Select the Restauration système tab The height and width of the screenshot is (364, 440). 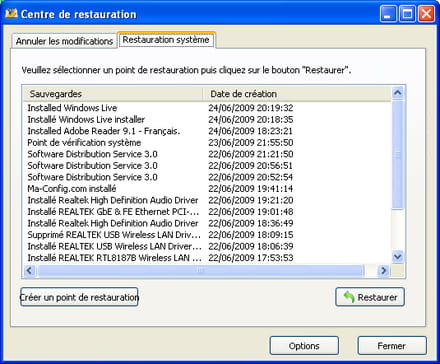coord(166,40)
